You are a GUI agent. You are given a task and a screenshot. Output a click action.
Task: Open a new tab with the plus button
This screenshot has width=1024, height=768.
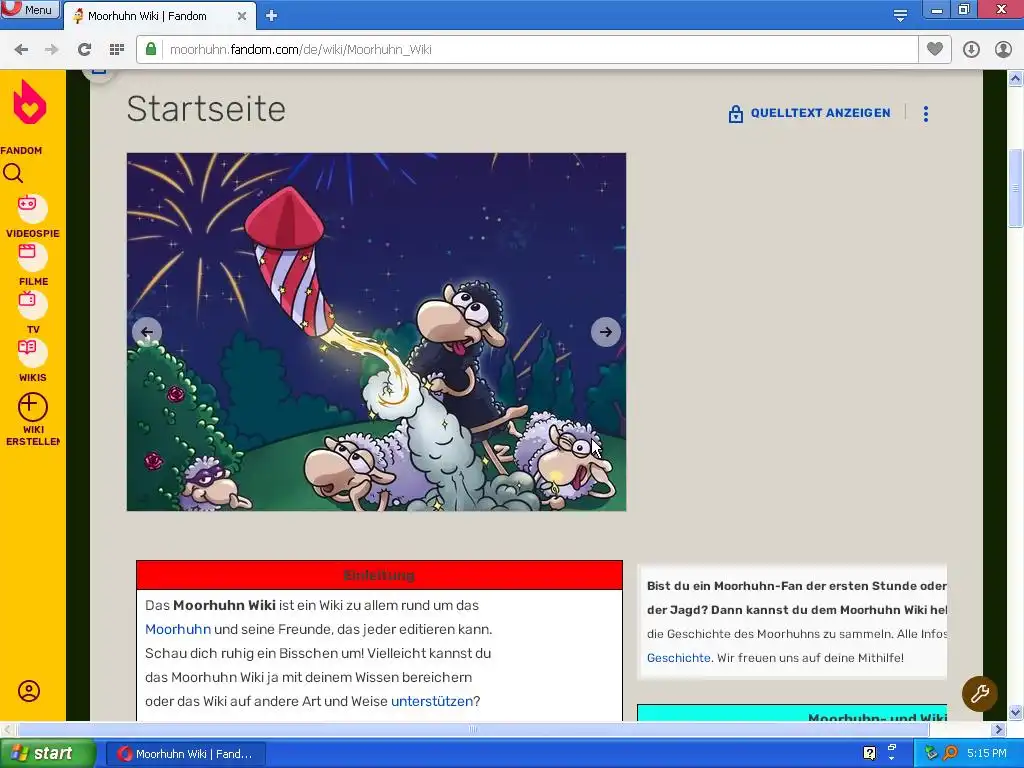[272, 16]
